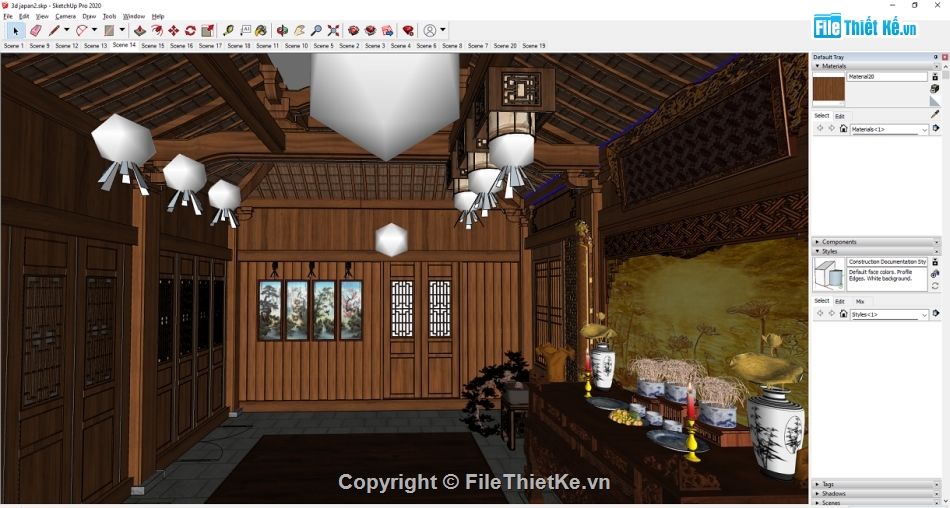Open the Extension Warehouse
Screen dimensions: 950x508
(x=371, y=30)
